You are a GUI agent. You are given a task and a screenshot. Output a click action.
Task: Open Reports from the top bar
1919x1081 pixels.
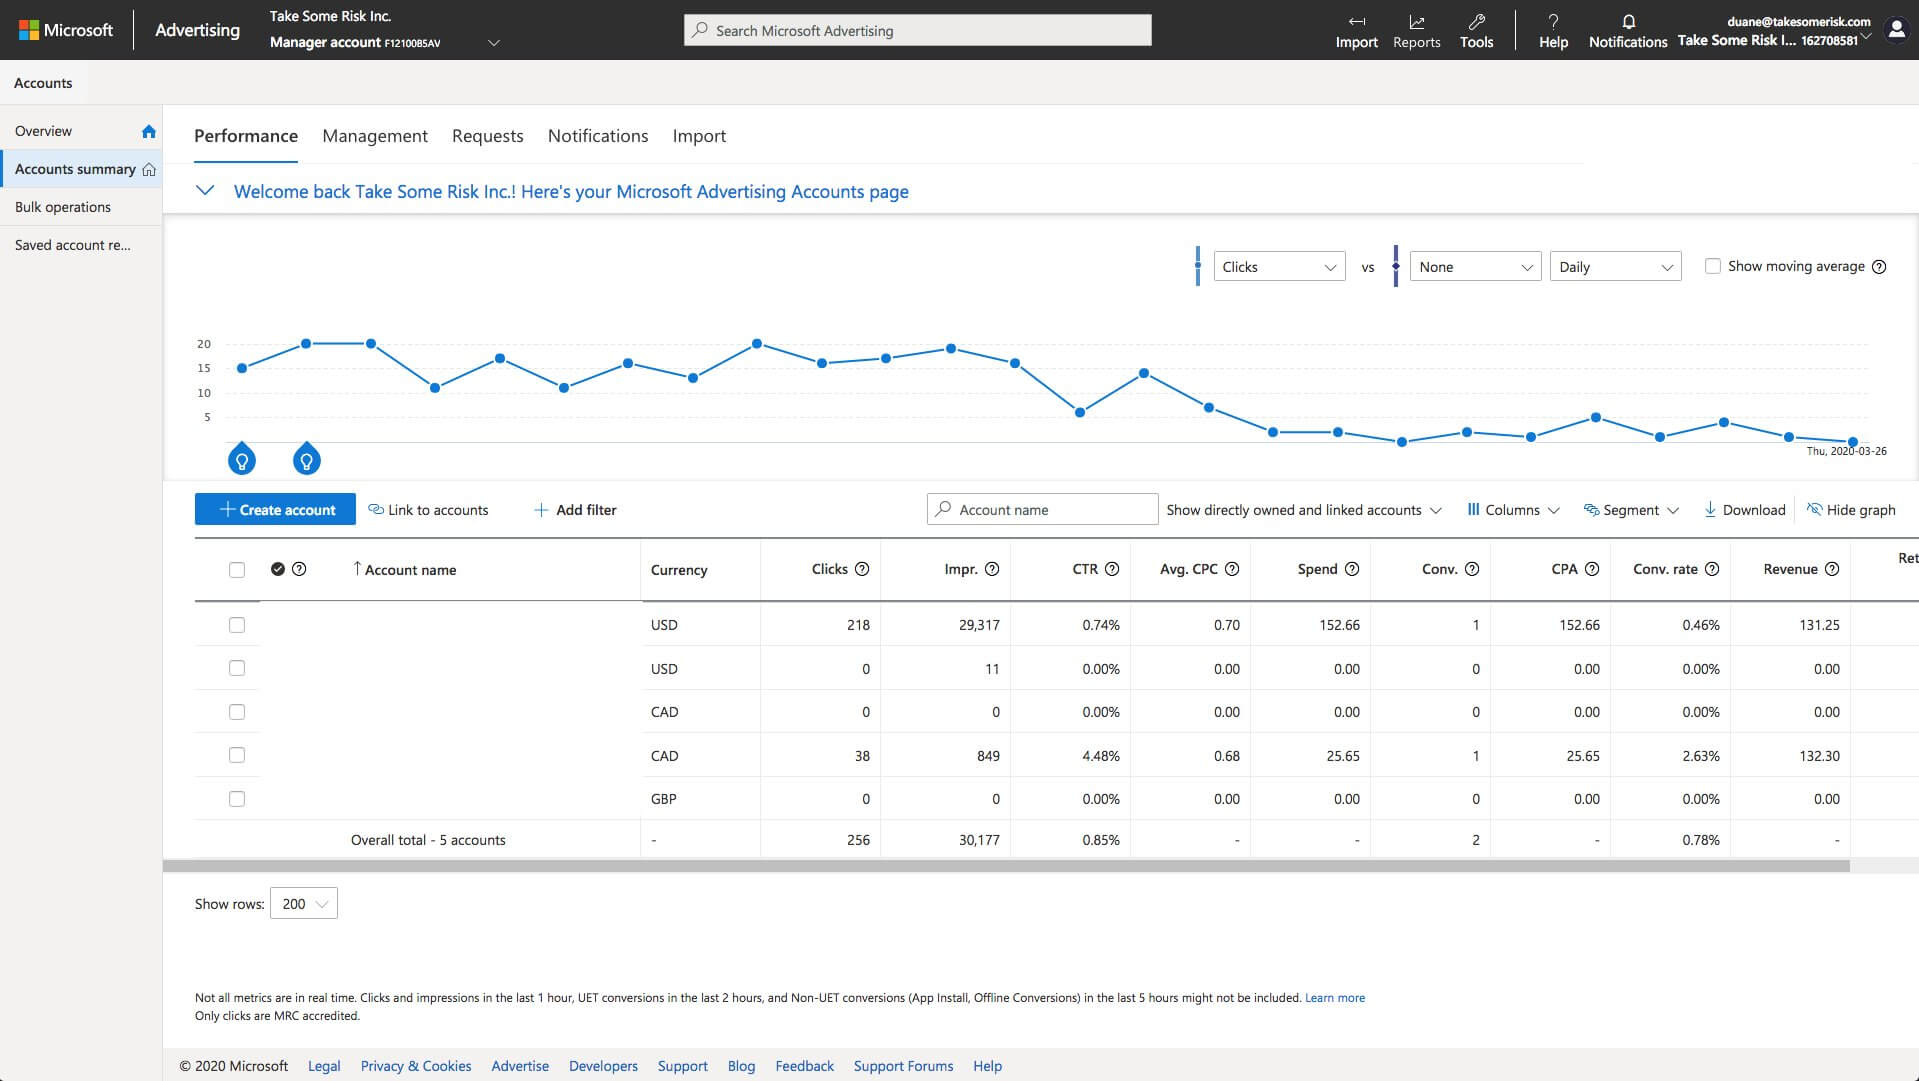point(1416,31)
